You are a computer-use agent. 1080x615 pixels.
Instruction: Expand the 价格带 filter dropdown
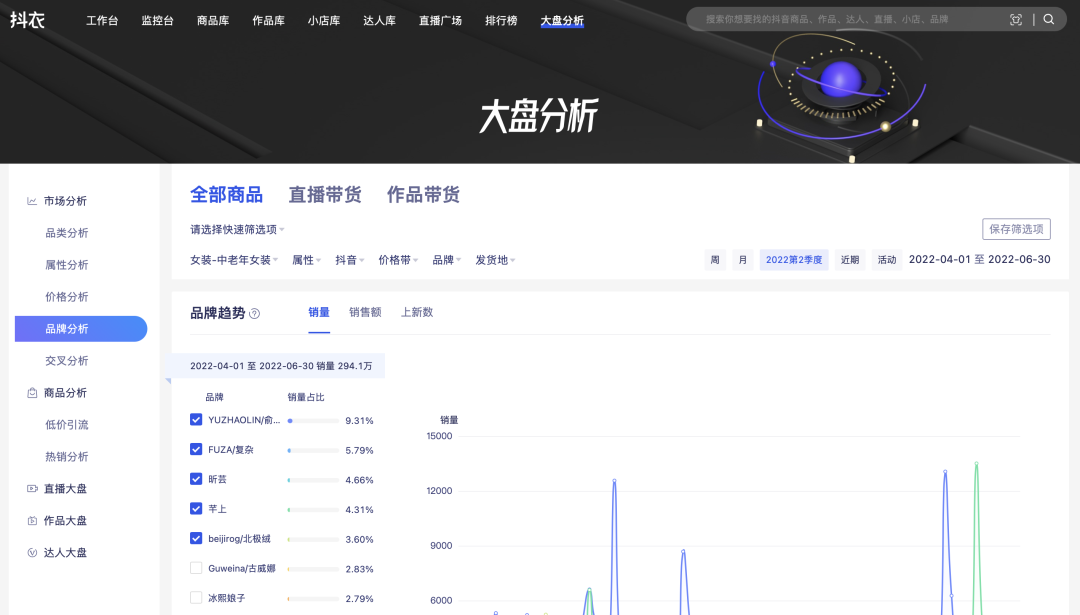tap(398, 260)
